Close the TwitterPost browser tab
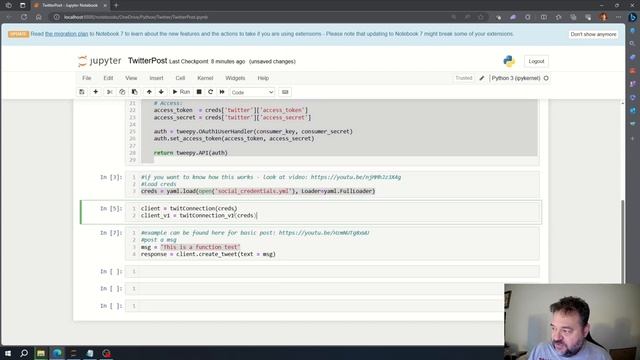The image size is (640, 360). 105,5
